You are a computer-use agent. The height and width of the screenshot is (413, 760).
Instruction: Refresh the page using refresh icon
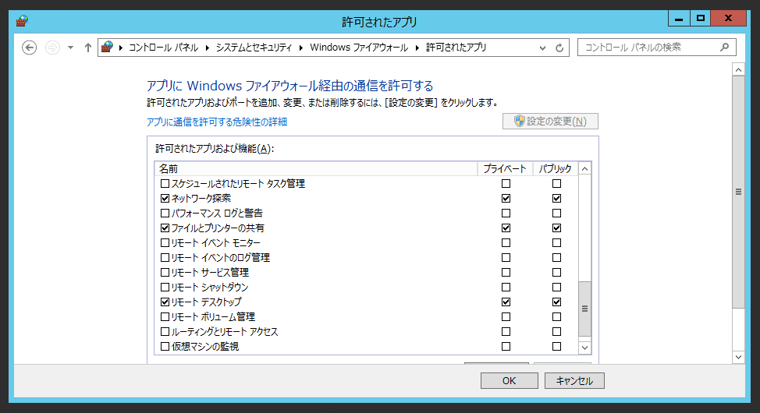559,48
